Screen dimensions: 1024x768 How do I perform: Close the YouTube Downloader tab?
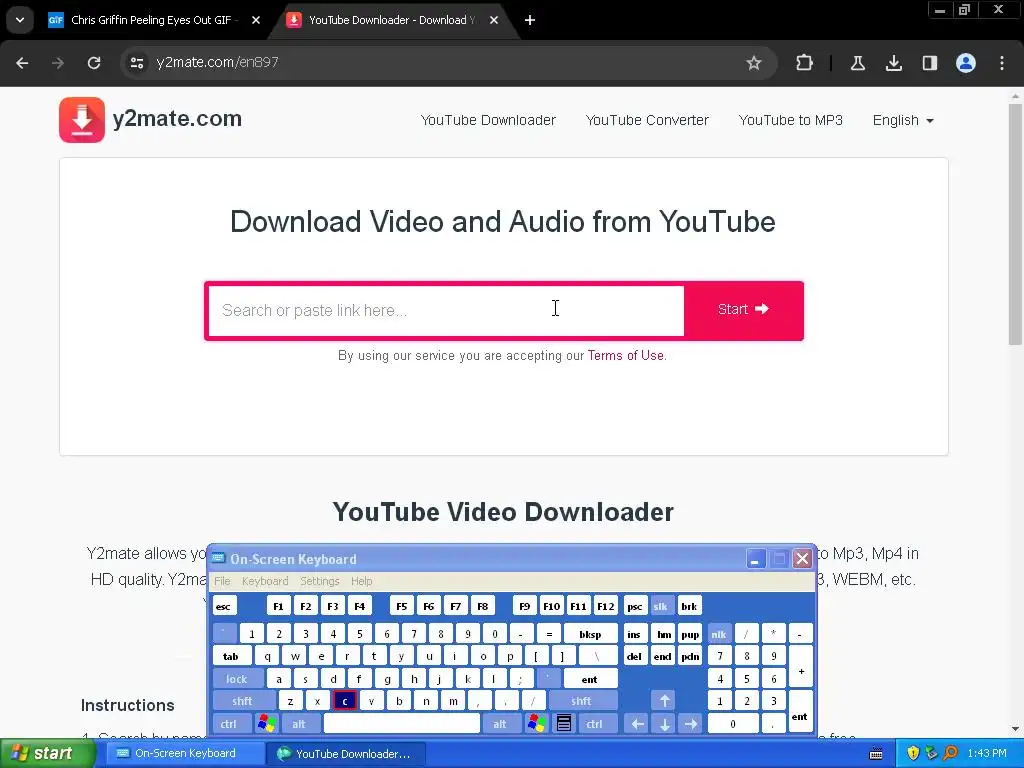click(x=494, y=20)
